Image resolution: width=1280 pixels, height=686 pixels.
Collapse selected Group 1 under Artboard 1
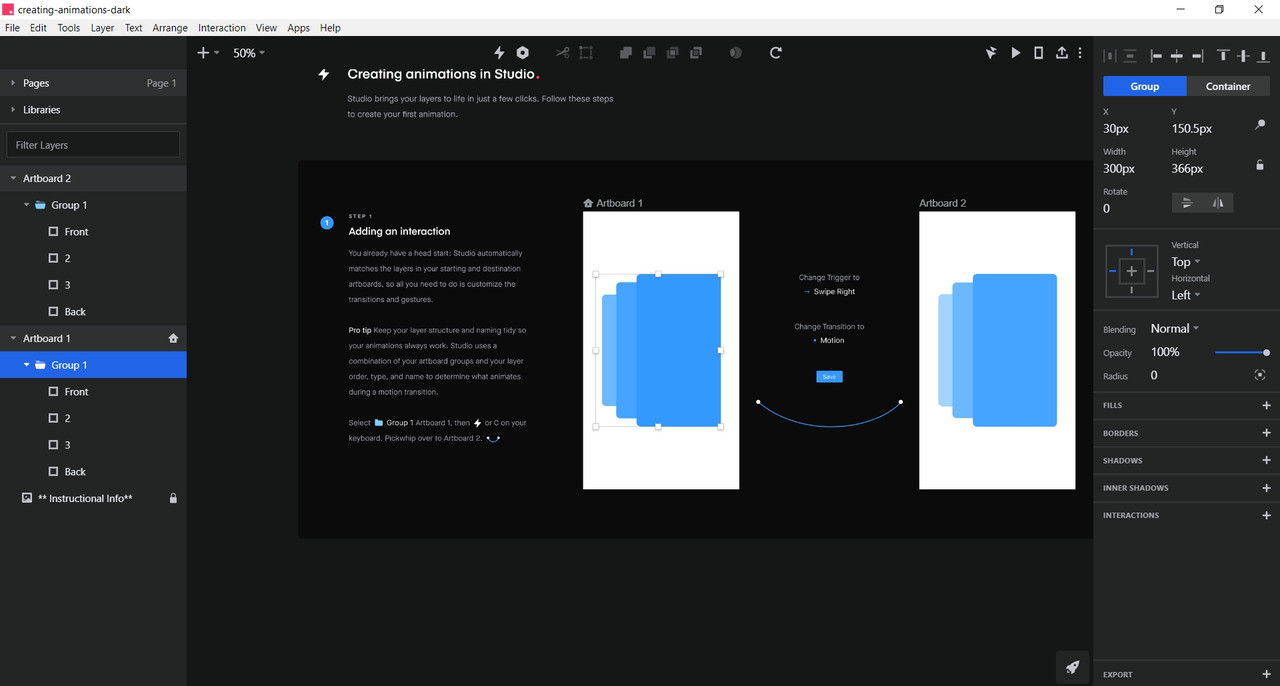[27, 365]
